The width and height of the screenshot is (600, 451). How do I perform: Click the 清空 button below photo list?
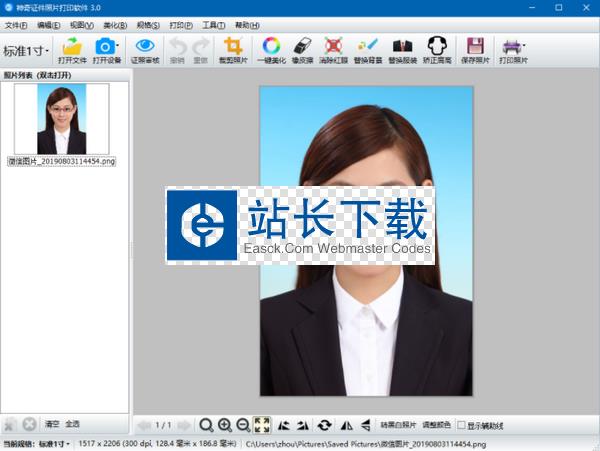pos(52,424)
